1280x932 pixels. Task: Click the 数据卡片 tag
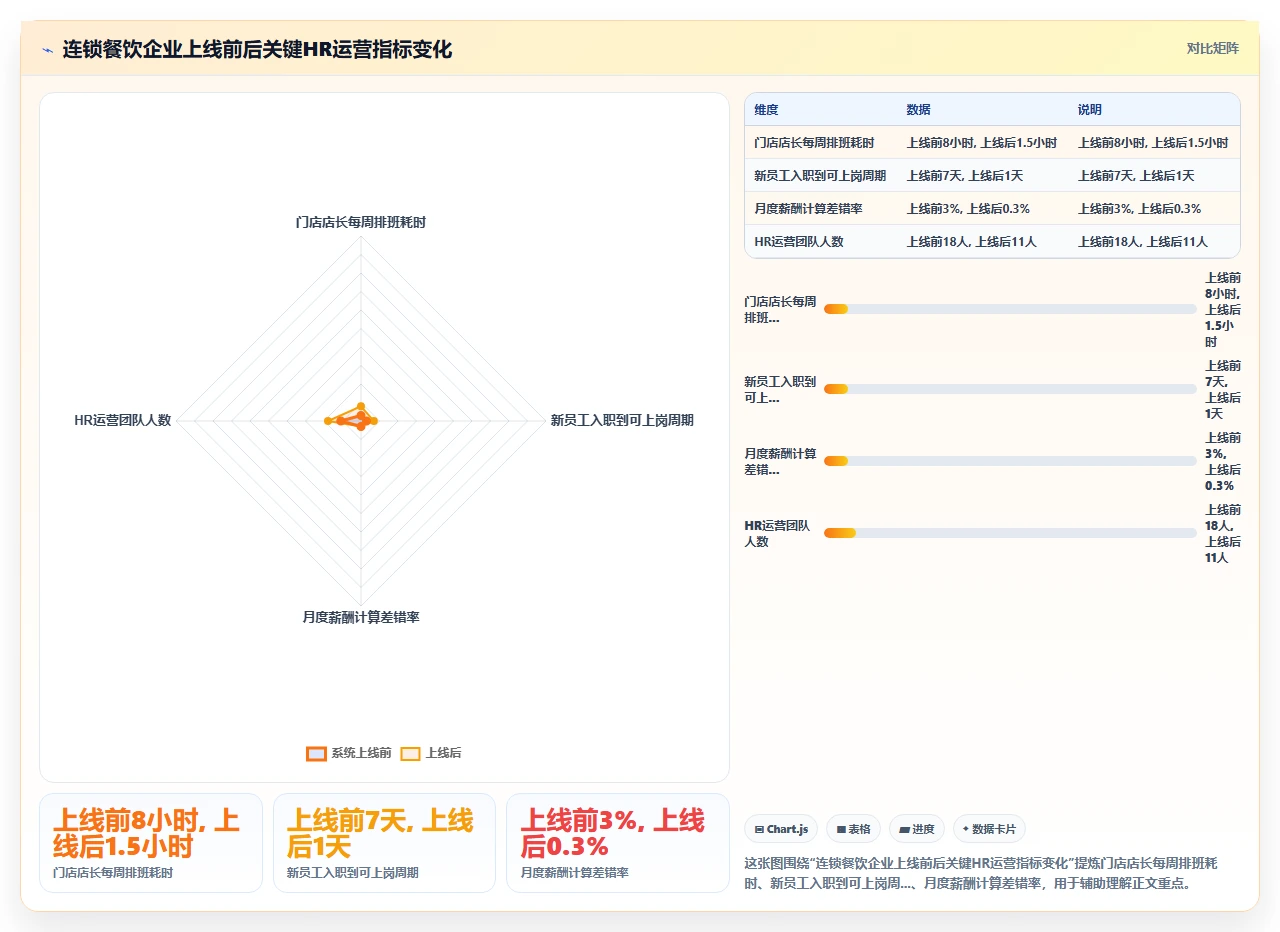click(x=989, y=829)
